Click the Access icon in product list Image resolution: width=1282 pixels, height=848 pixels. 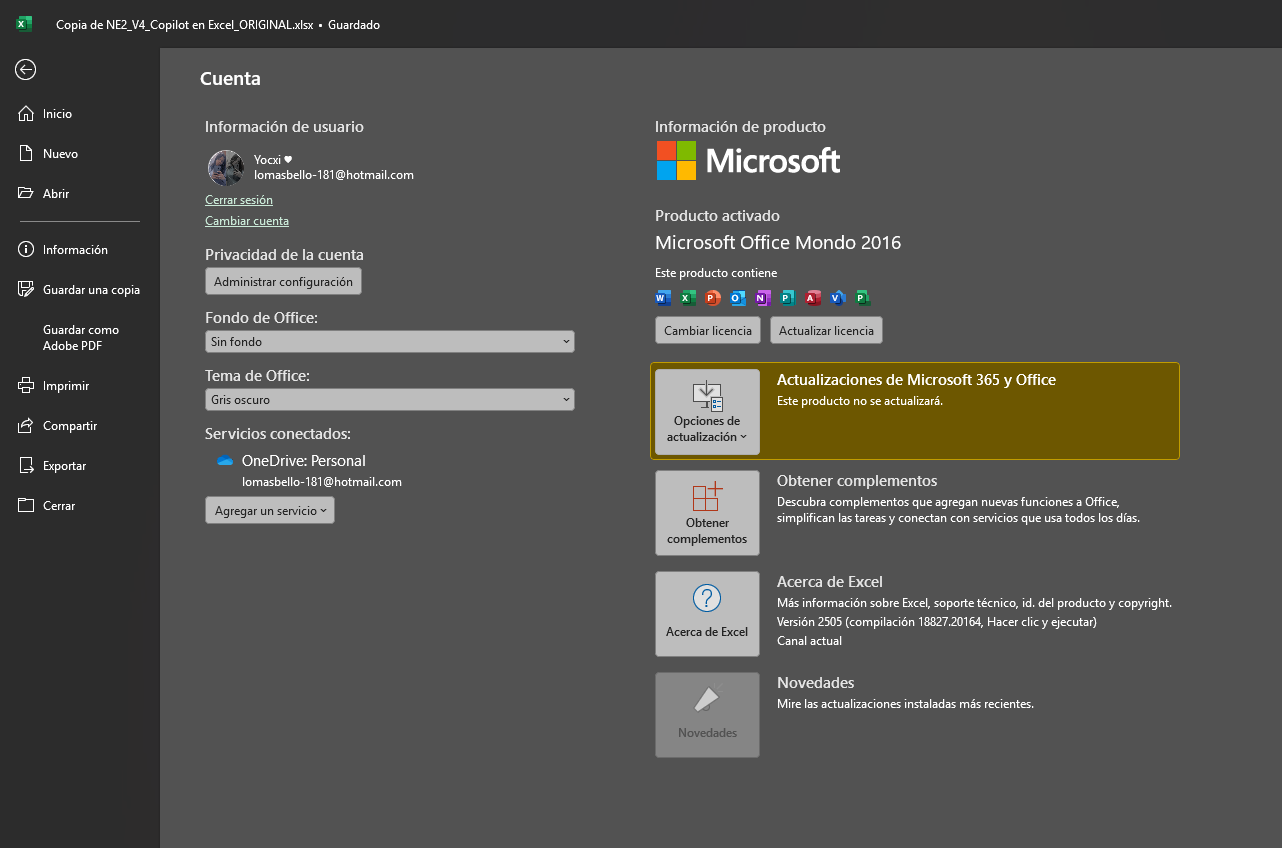pyautogui.click(x=813, y=298)
